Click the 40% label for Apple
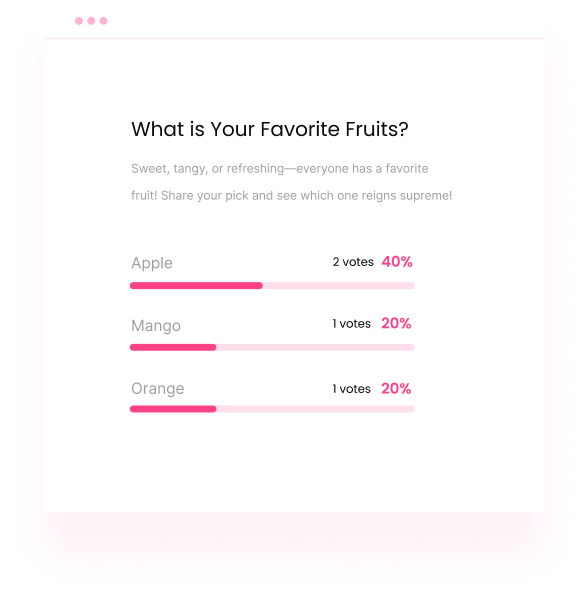This screenshot has height=600, width=588. click(x=397, y=262)
